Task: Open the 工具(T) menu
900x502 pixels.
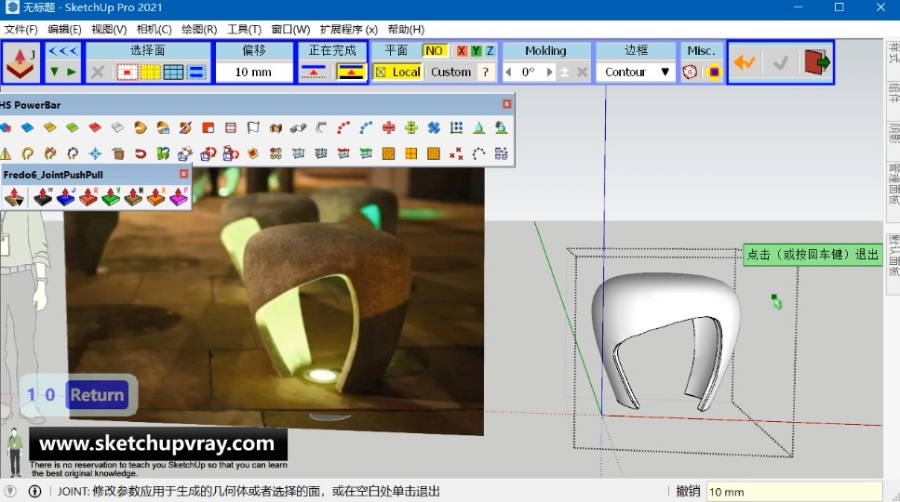Action: [244, 29]
